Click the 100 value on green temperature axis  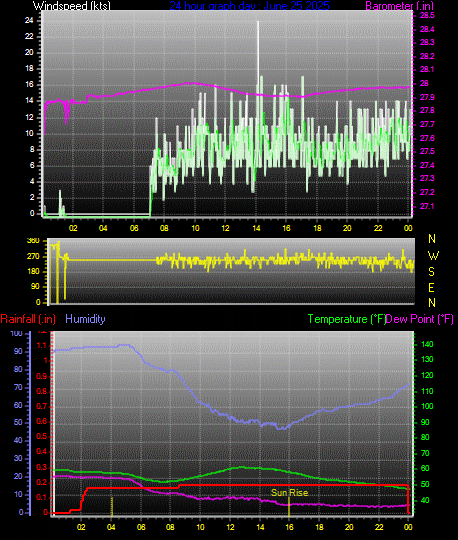427,406
